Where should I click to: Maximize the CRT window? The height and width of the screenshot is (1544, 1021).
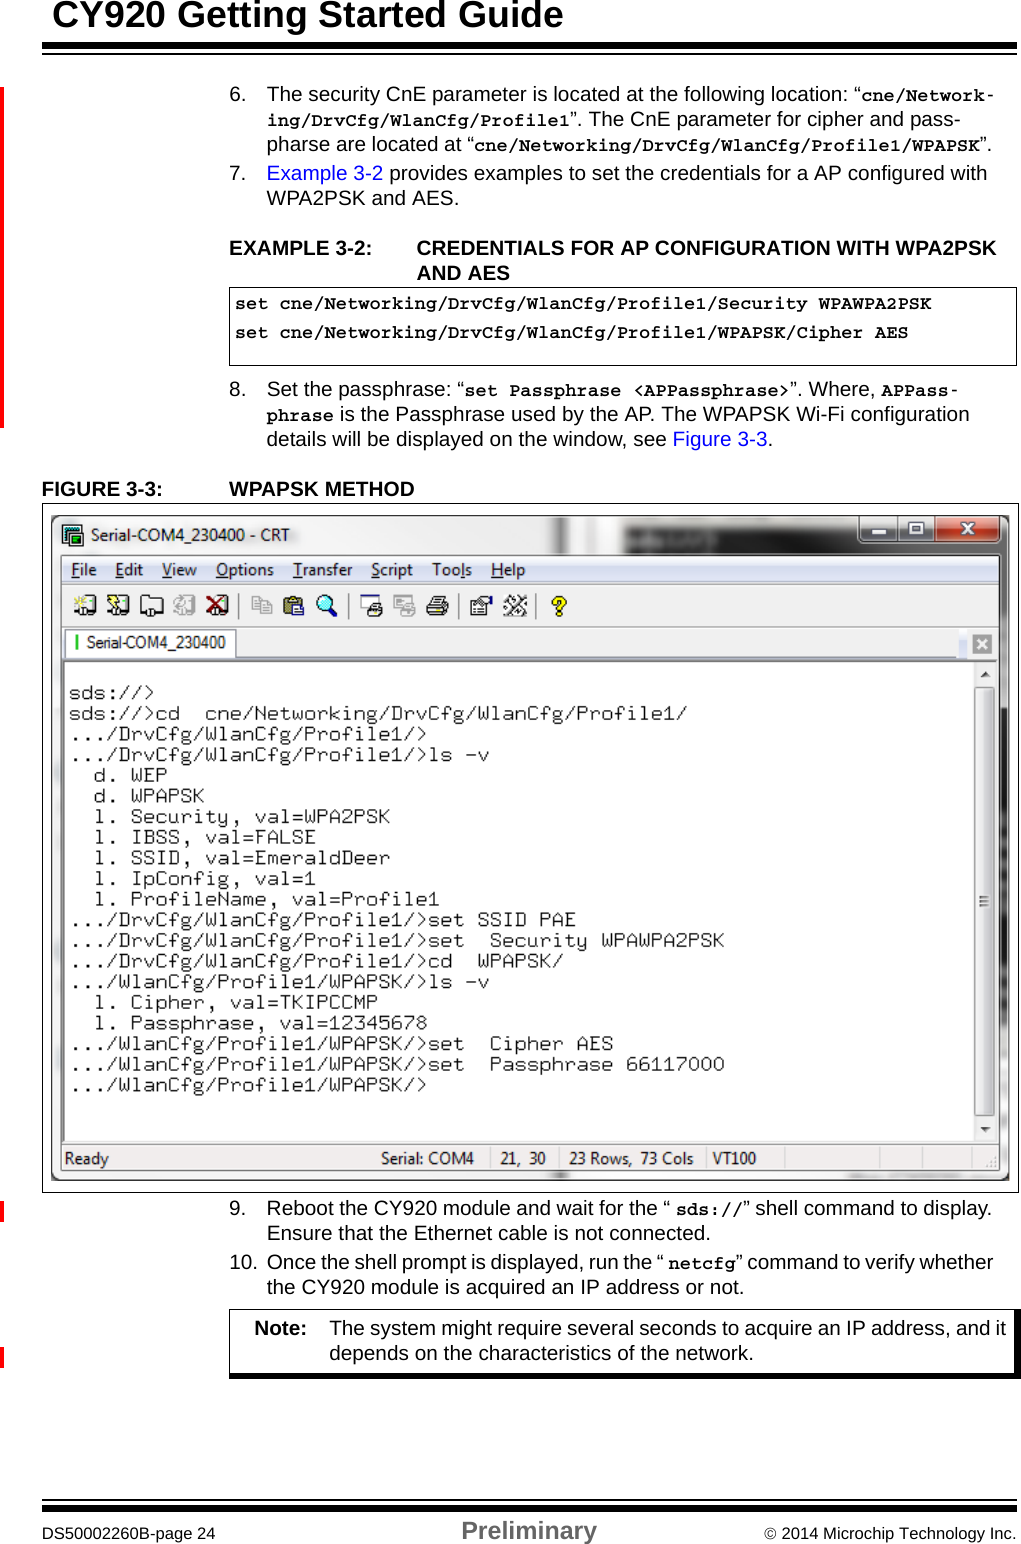coord(915,529)
